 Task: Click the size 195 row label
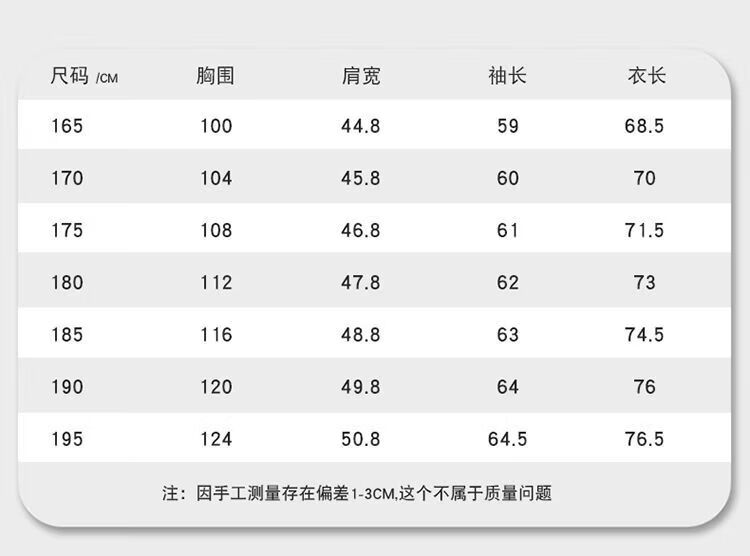(67, 438)
